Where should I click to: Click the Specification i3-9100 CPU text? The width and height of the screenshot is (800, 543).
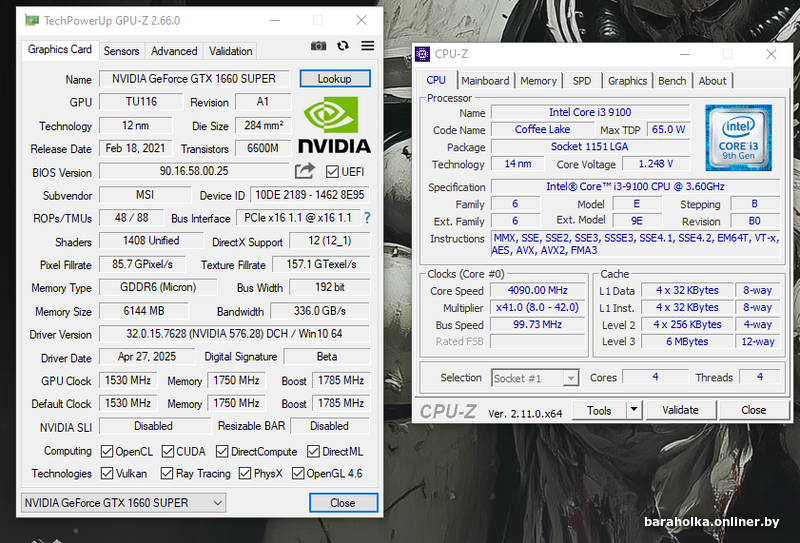(635, 186)
